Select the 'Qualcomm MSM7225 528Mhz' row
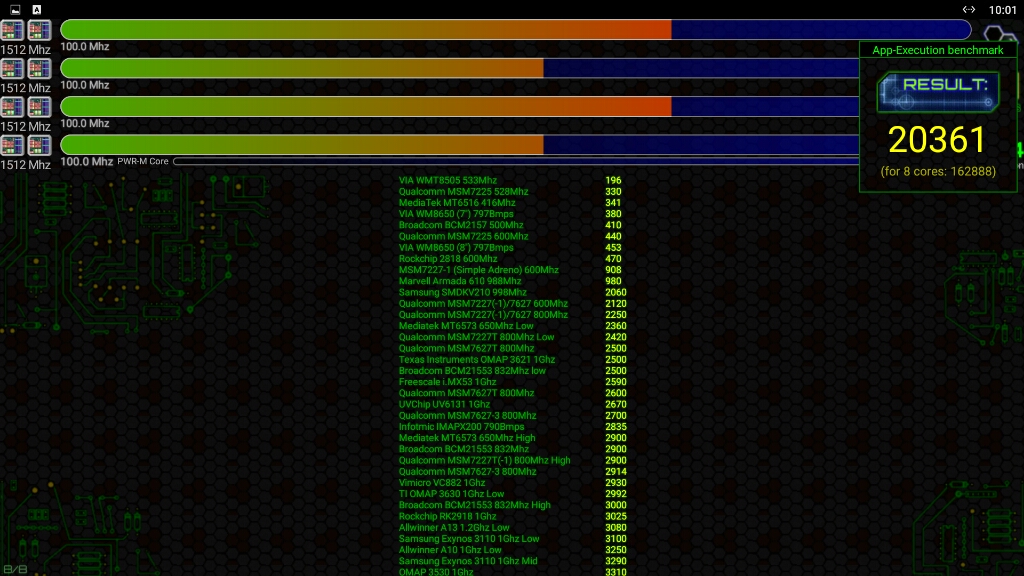1024x576 pixels. (x=513, y=191)
